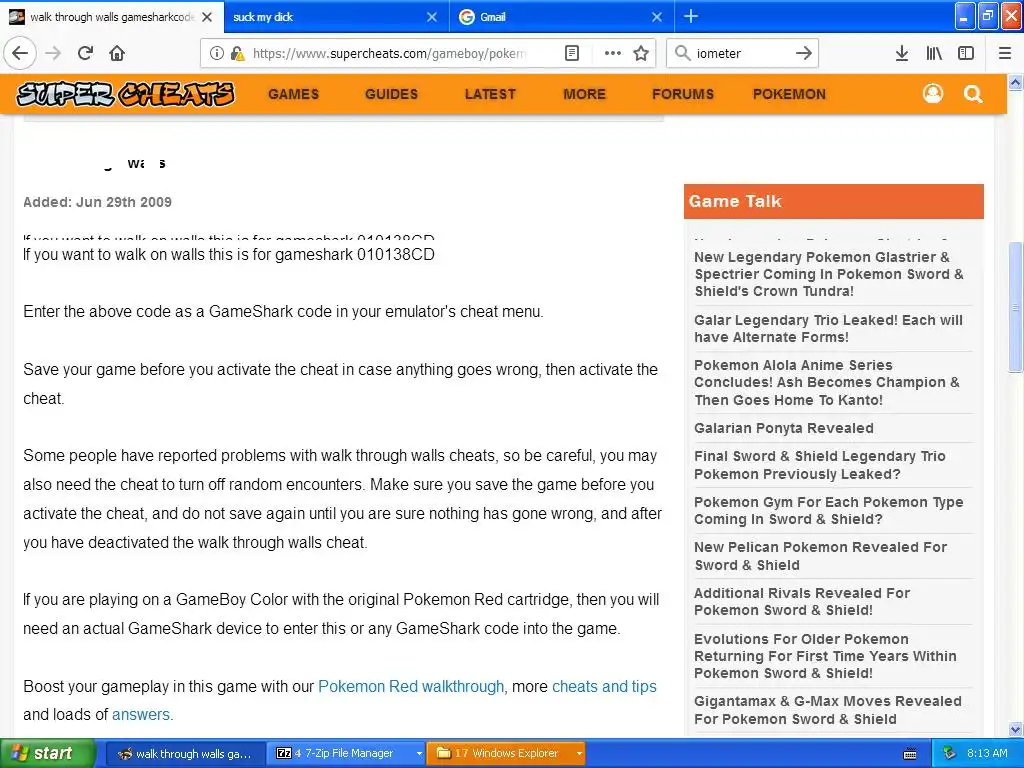The height and width of the screenshot is (768, 1024).
Task: Click the Game Talk header
Action: pyautogui.click(x=833, y=201)
